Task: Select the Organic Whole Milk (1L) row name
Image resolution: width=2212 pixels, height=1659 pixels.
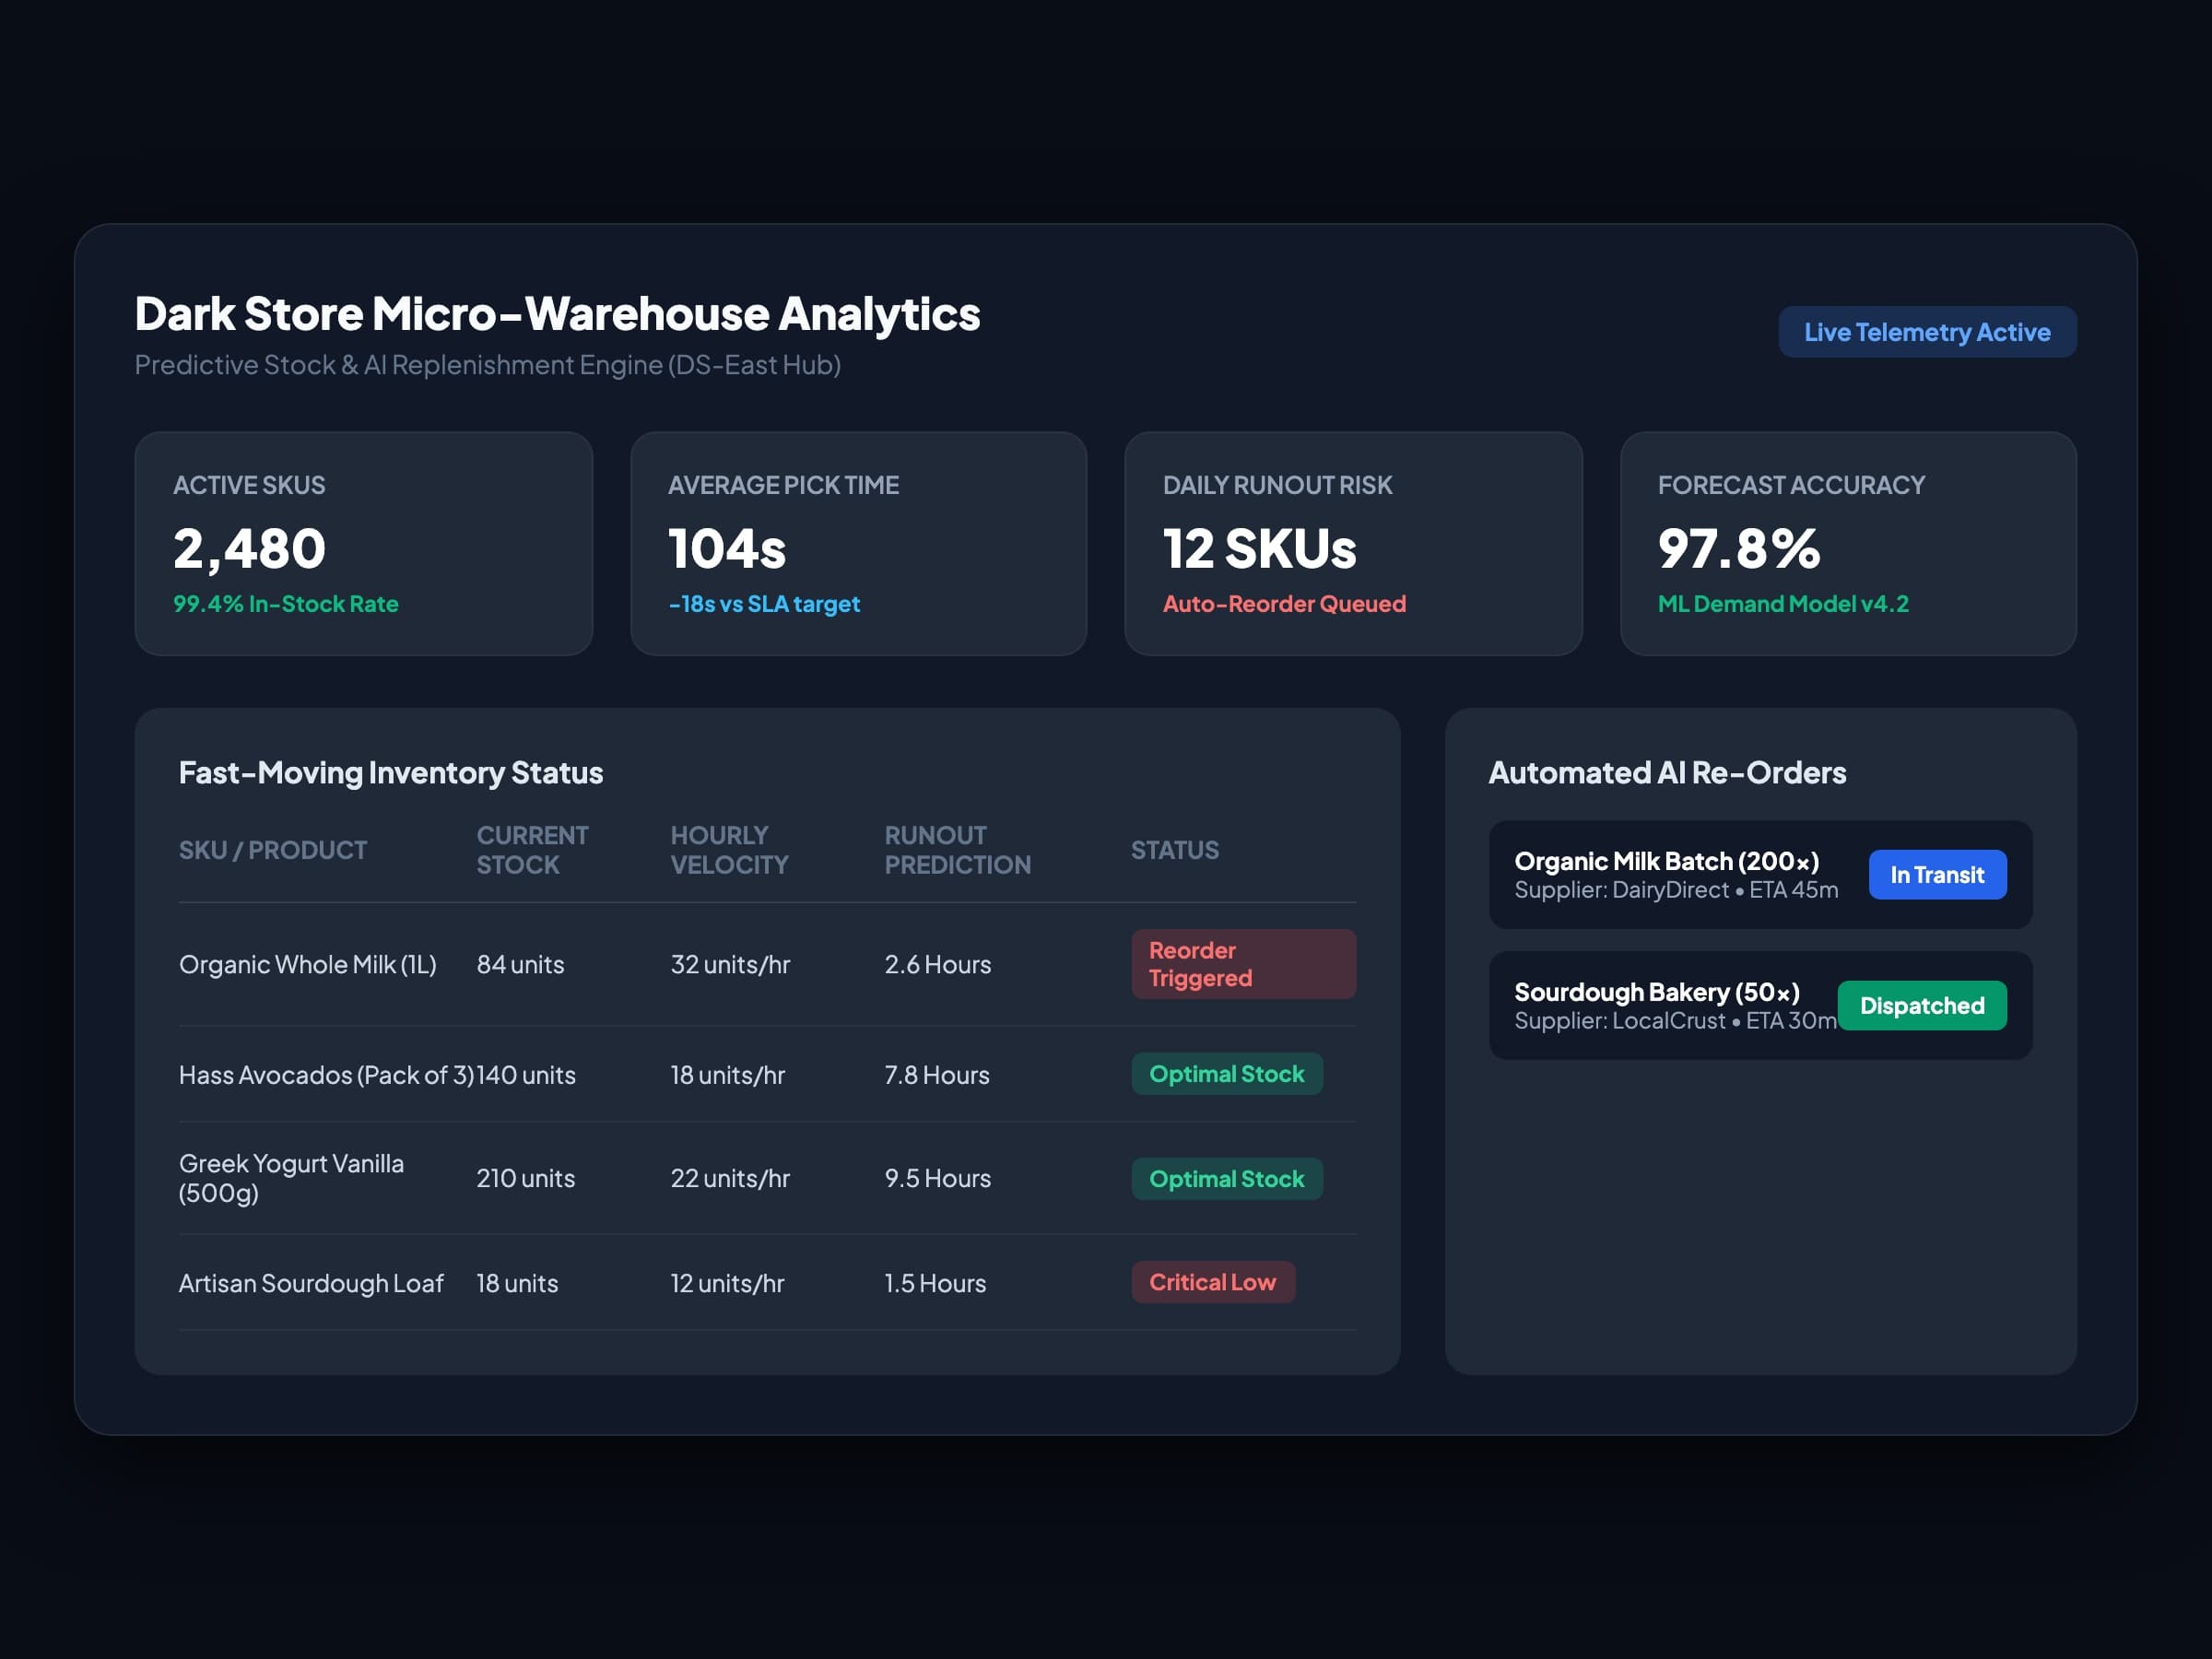Action: (308, 965)
